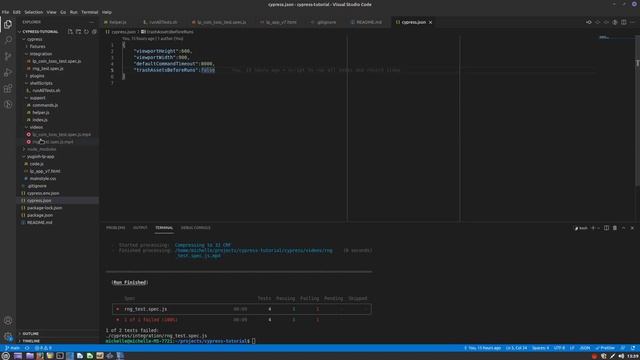The image size is (640, 360).
Task: Switch to the PROBLEMS panel tab
Action: pyautogui.click(x=116, y=228)
